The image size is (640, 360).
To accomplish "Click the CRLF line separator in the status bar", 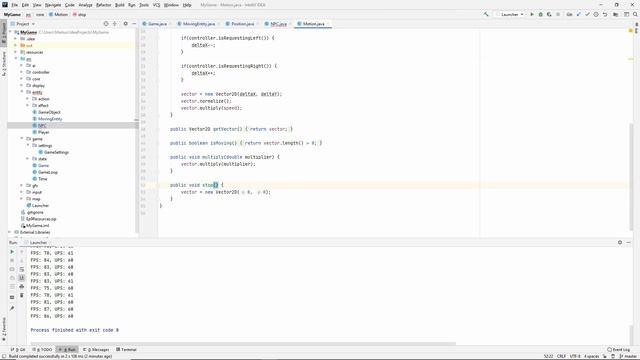I will tap(561, 356).
